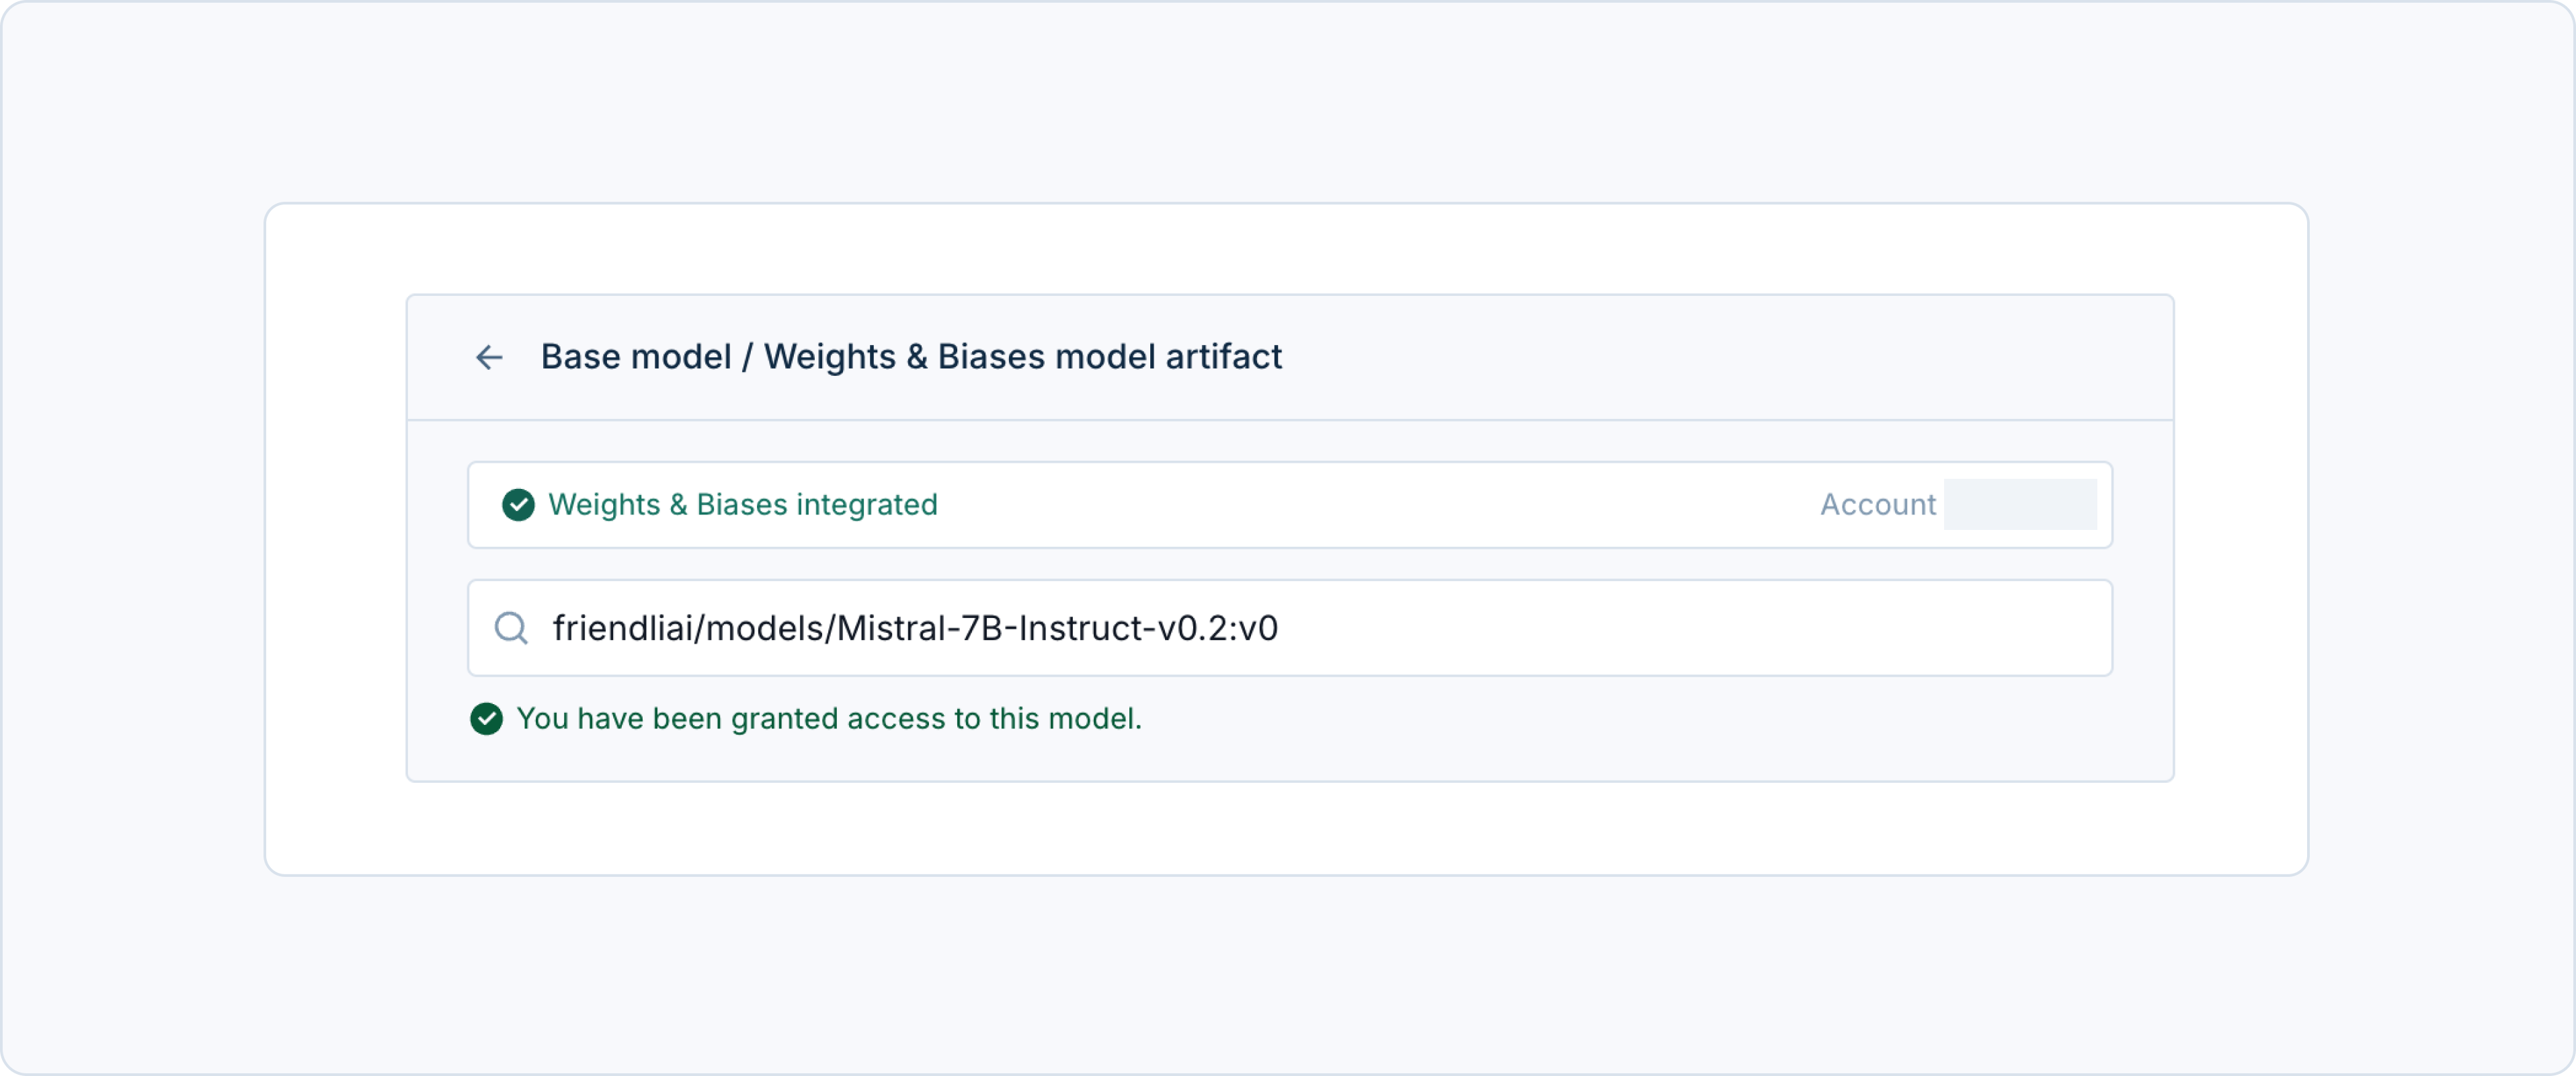Click "You have been granted access" message
The width and height of the screenshot is (2576, 1076).
[x=828, y=719]
